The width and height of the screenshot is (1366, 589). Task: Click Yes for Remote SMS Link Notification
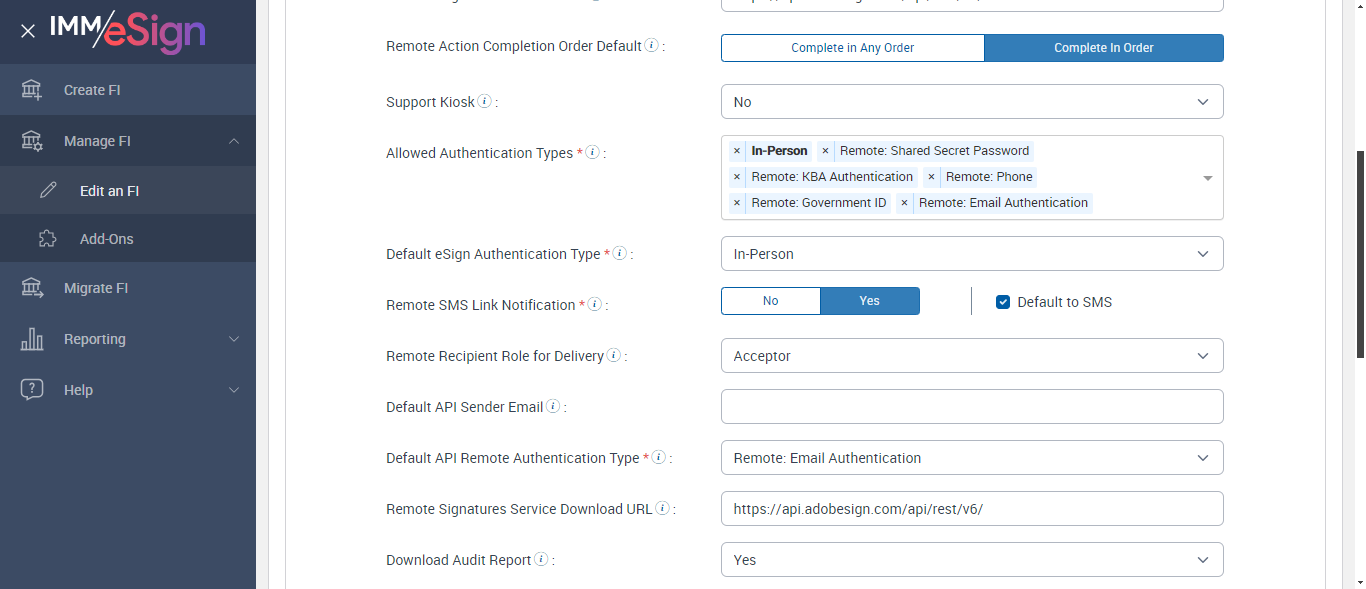pyautogui.click(x=869, y=301)
